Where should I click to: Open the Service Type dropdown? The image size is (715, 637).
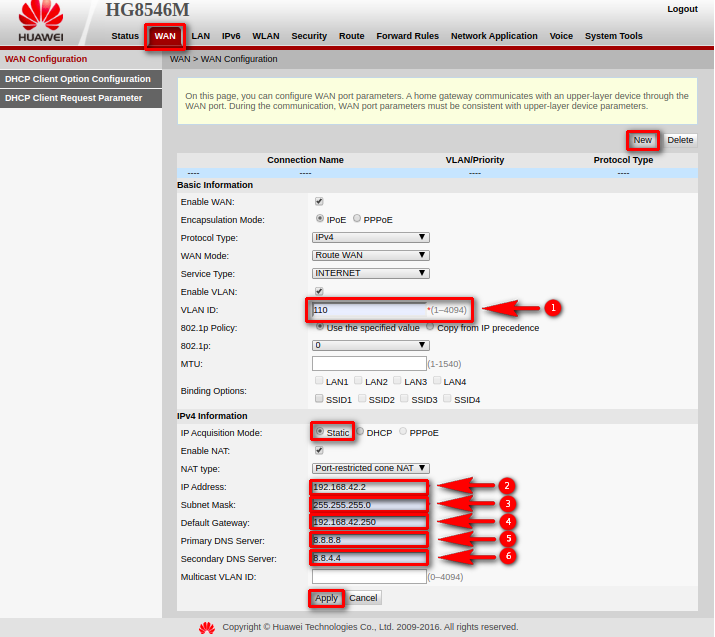(x=371, y=273)
